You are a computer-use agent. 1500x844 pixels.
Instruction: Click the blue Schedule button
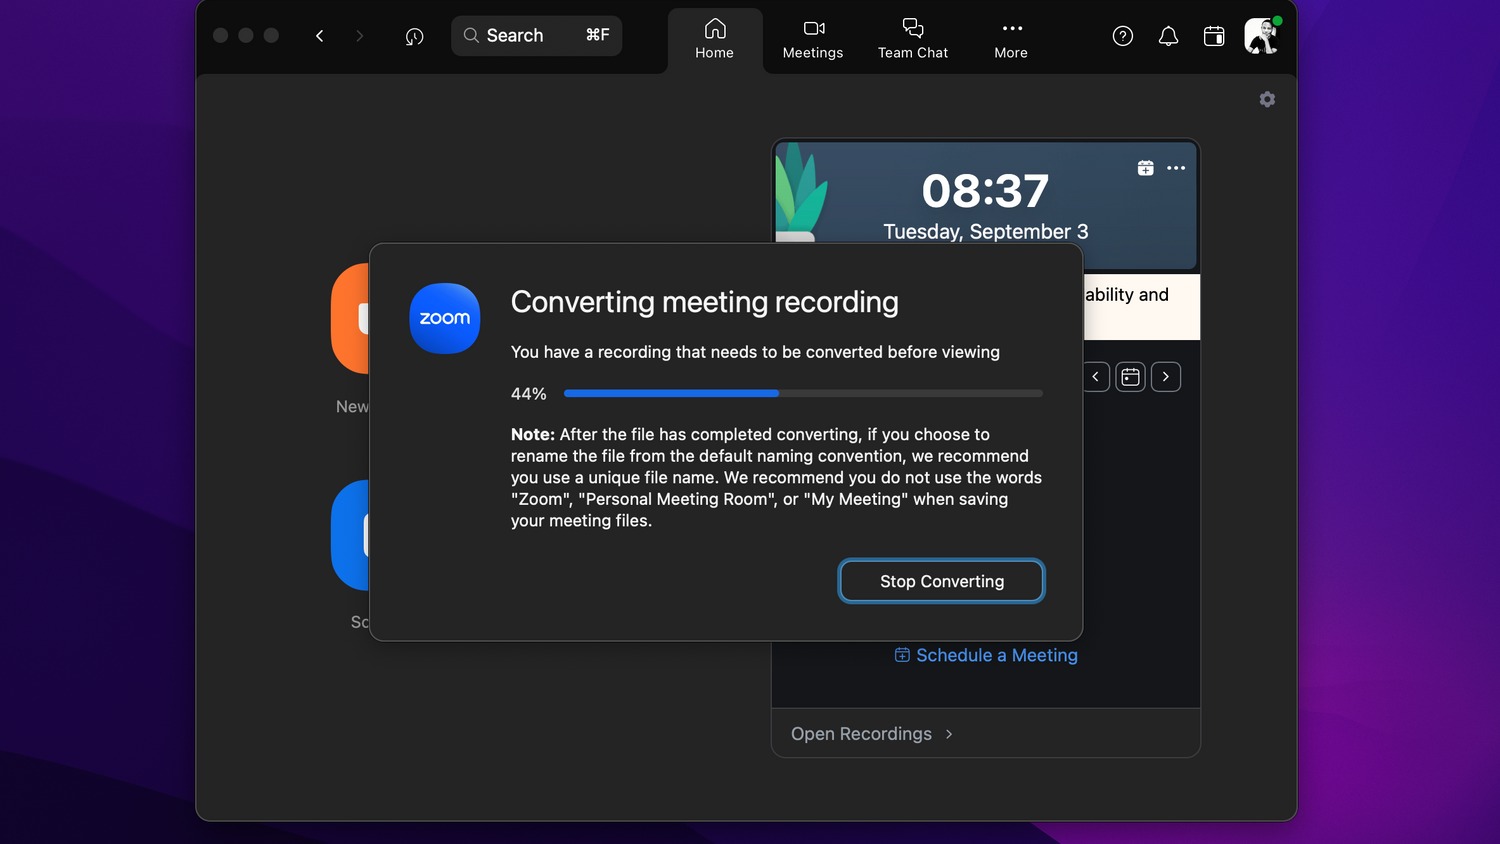(x=351, y=535)
